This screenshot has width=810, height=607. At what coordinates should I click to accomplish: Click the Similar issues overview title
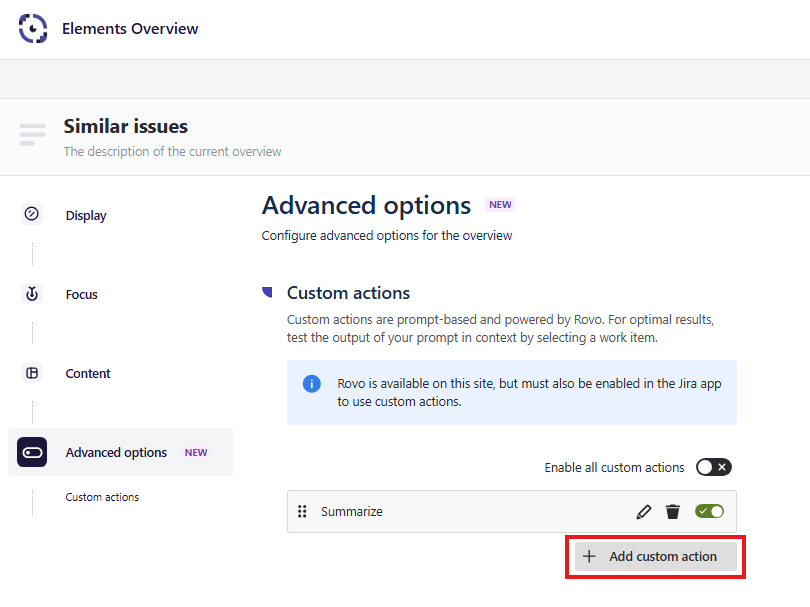point(126,126)
